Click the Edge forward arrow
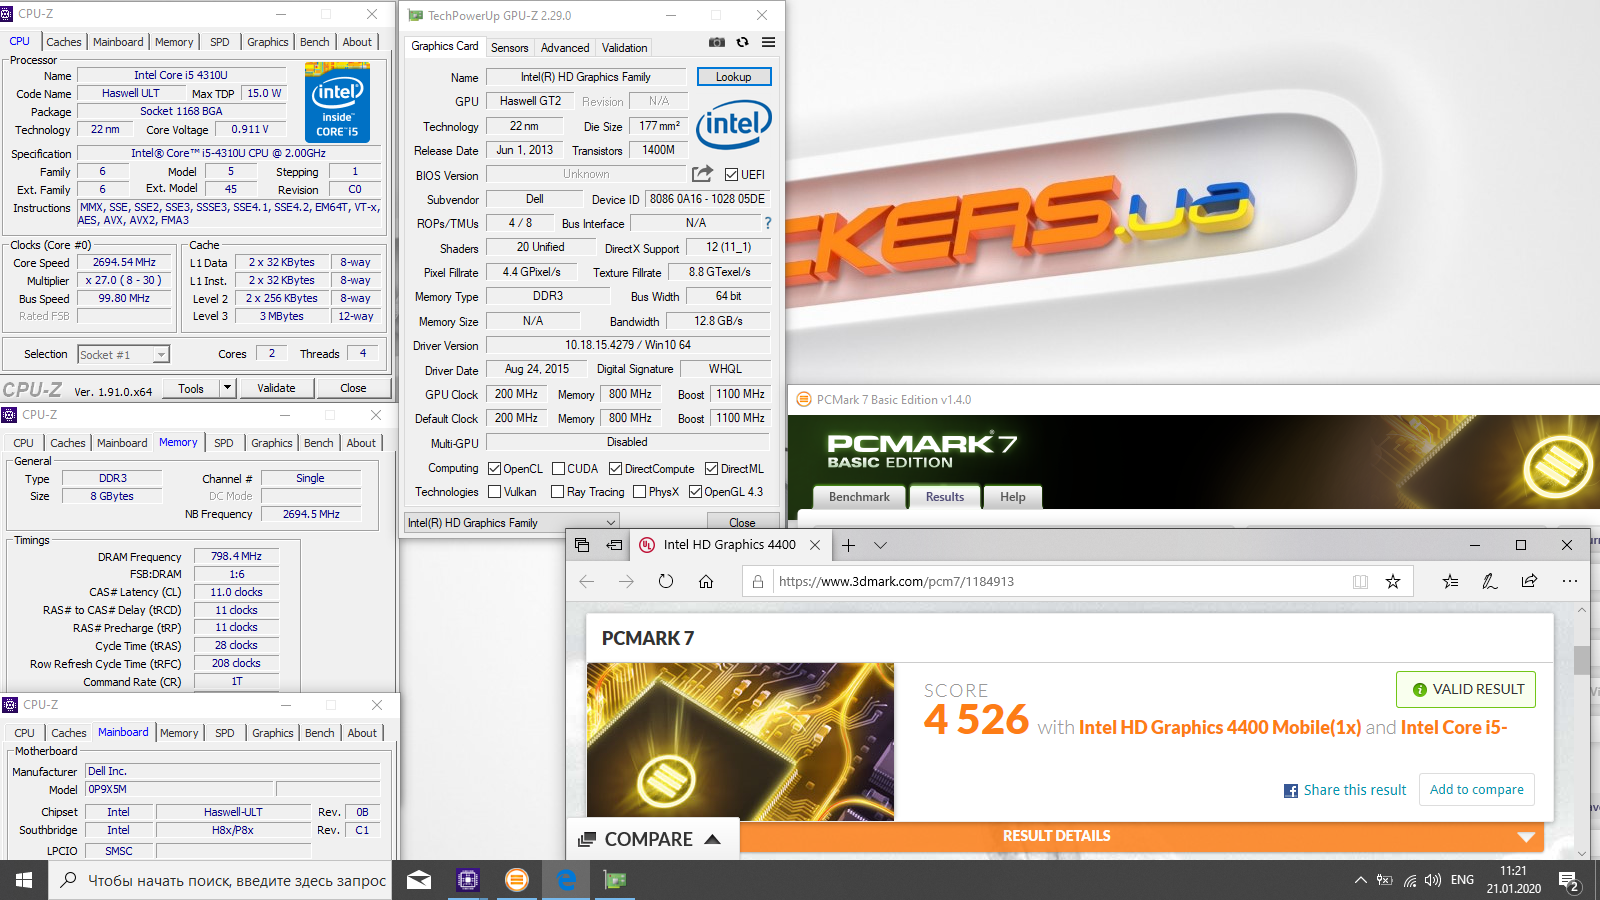The height and width of the screenshot is (900, 1600). pyautogui.click(x=626, y=581)
